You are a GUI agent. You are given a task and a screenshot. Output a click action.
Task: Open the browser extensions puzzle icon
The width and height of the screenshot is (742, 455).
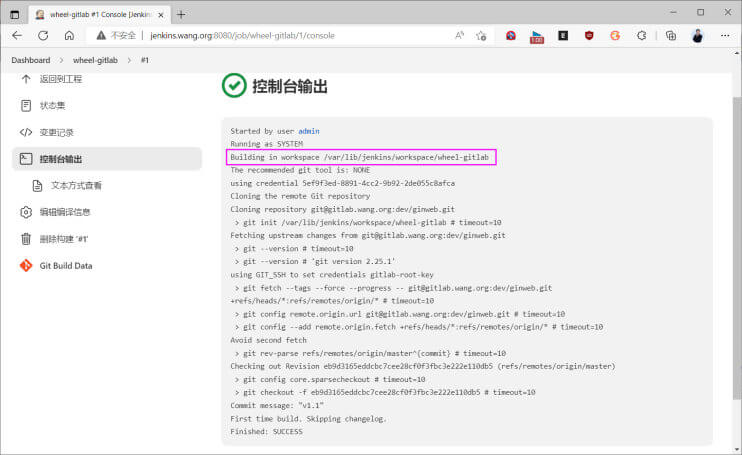click(641, 35)
